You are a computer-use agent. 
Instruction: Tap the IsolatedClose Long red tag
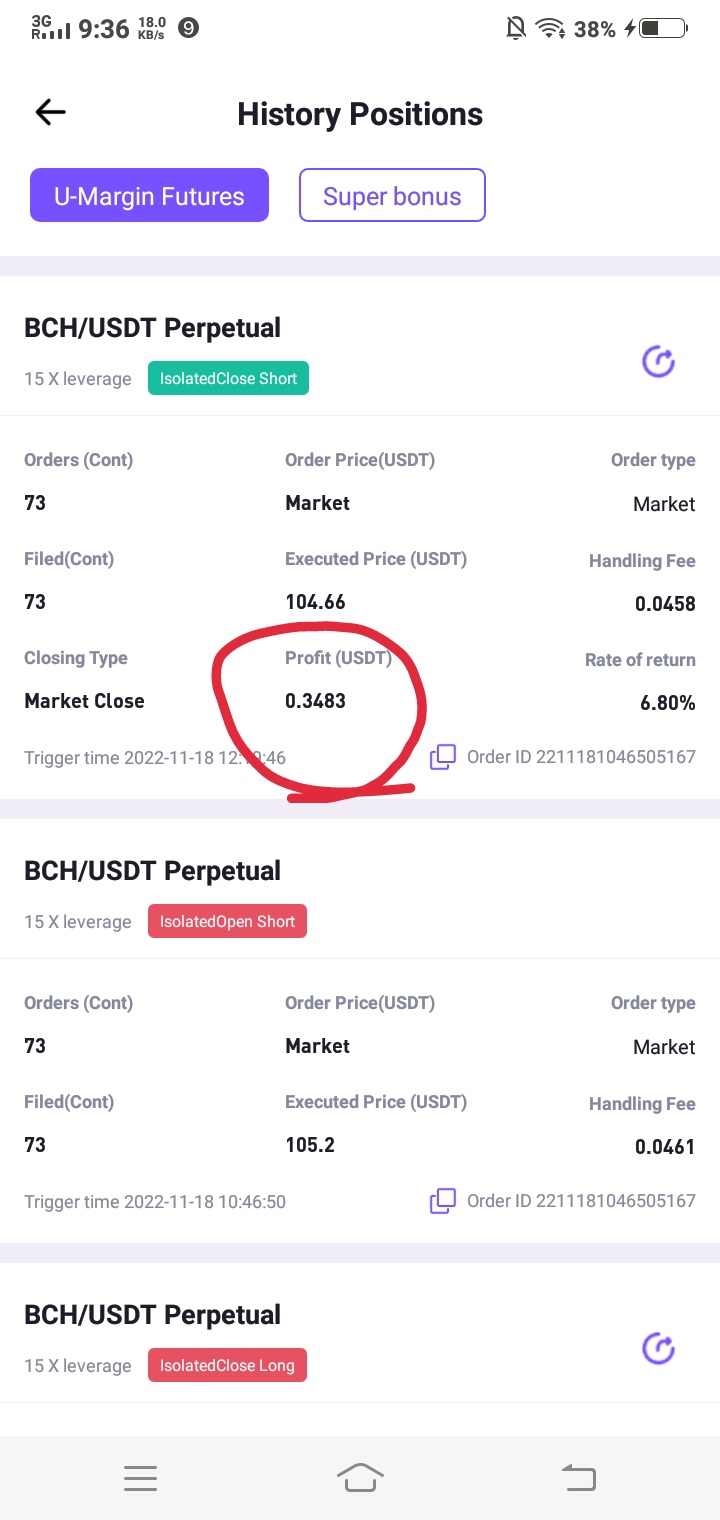pyautogui.click(x=227, y=1365)
